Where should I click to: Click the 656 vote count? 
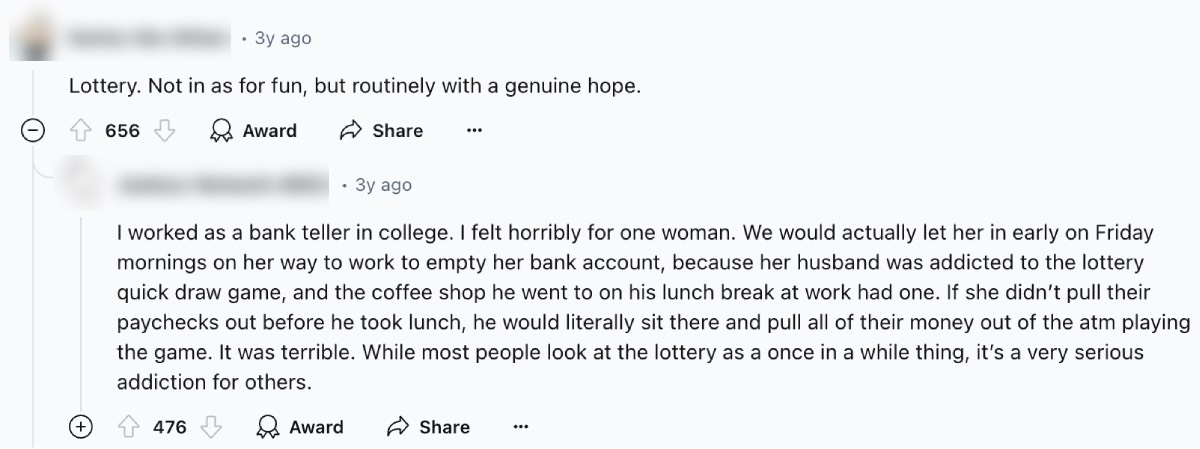[x=123, y=131]
